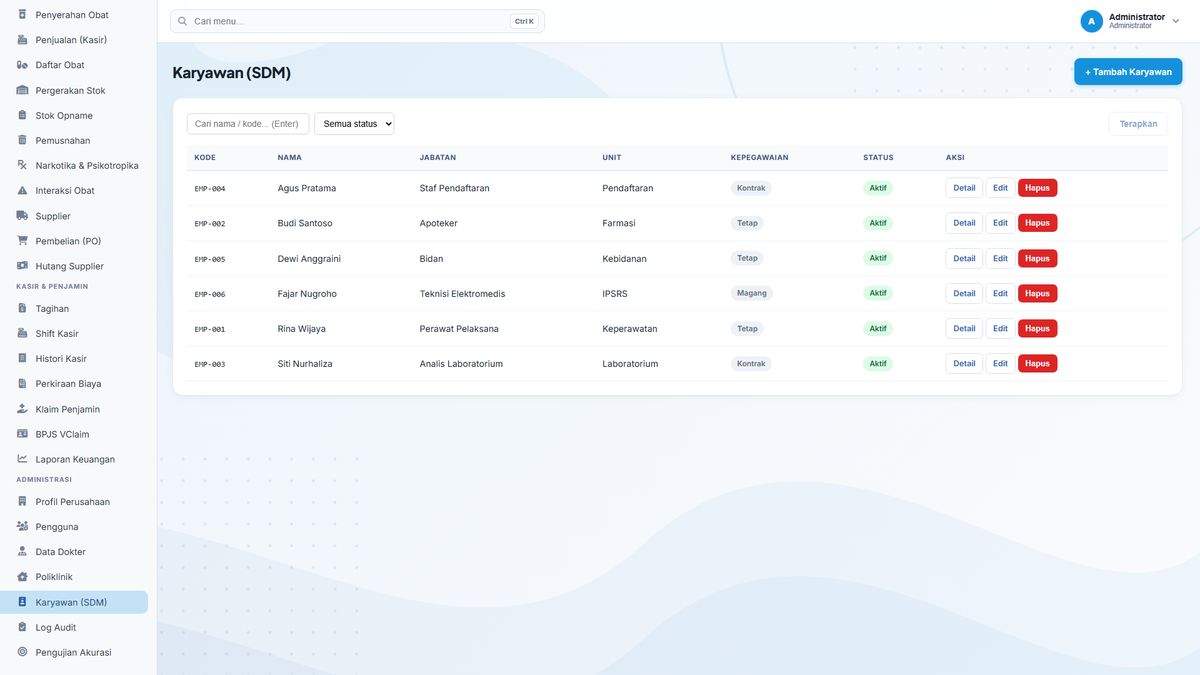Viewport: 1200px width, 675px height.
Task: Click the Daftar Obat pill icon
Action: pyautogui.click(x=22, y=65)
